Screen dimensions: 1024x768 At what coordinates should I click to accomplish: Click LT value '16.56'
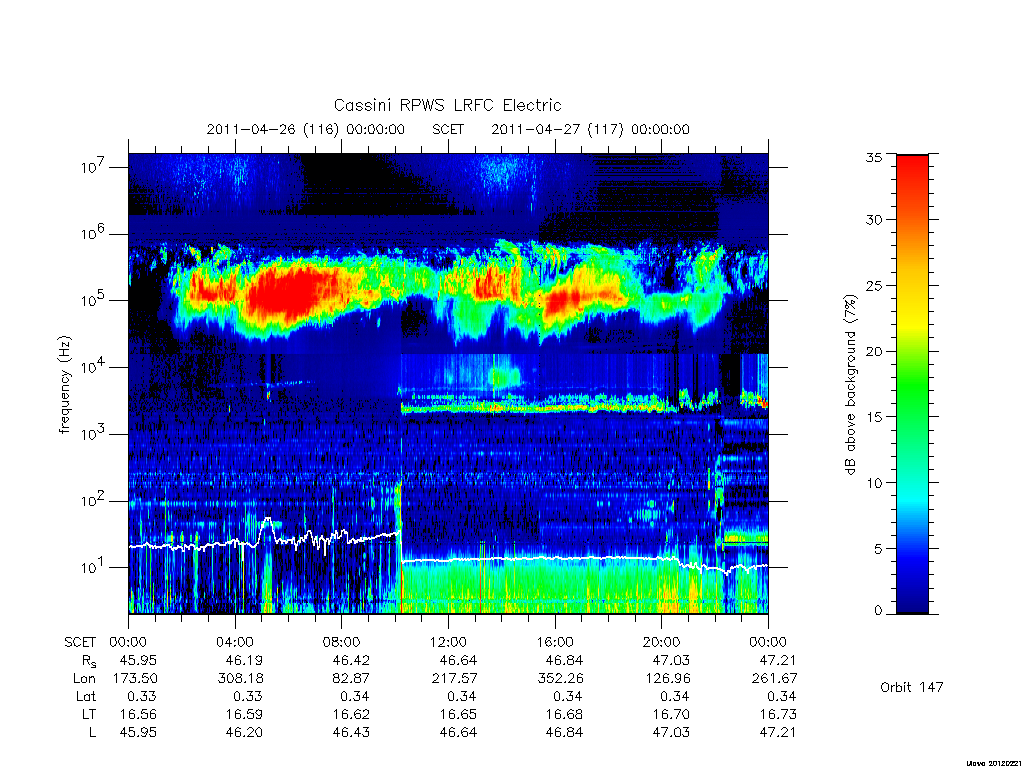pos(138,714)
